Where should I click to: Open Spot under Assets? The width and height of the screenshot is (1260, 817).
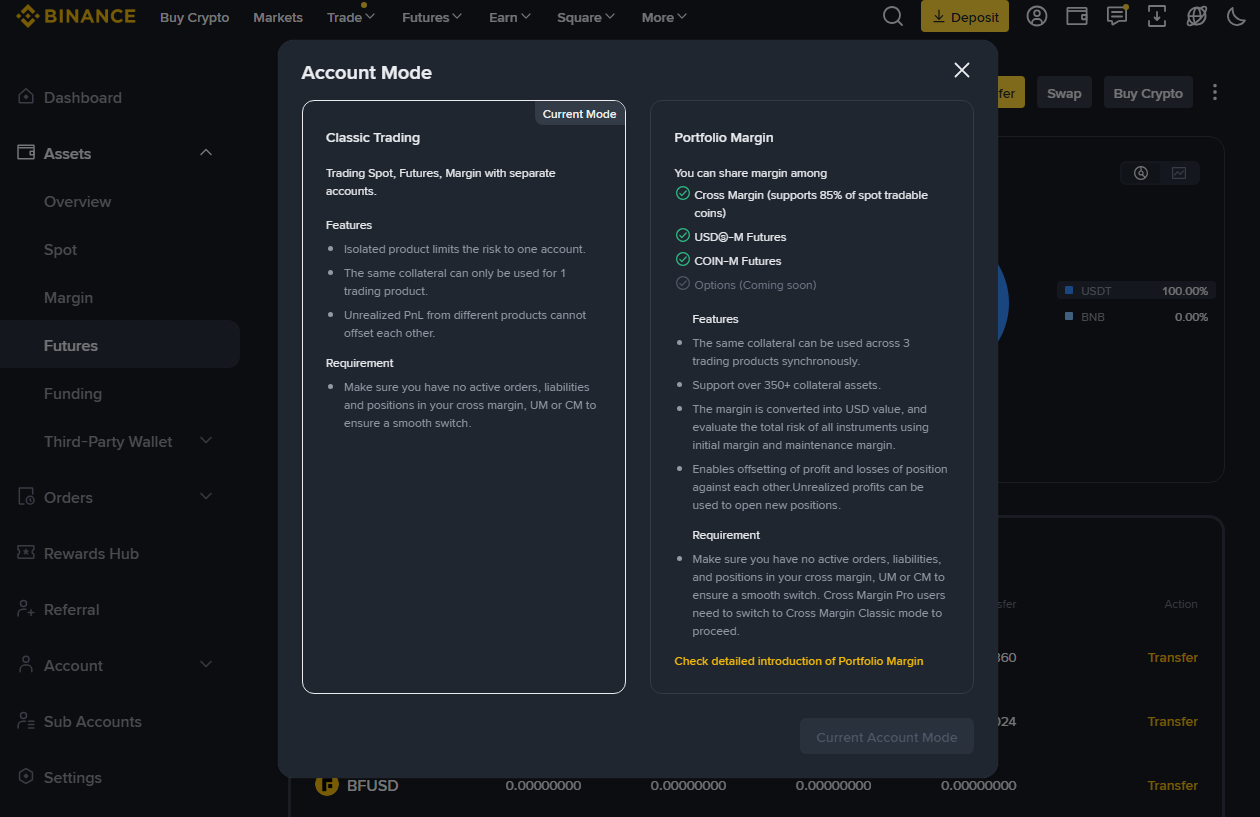tap(61, 249)
